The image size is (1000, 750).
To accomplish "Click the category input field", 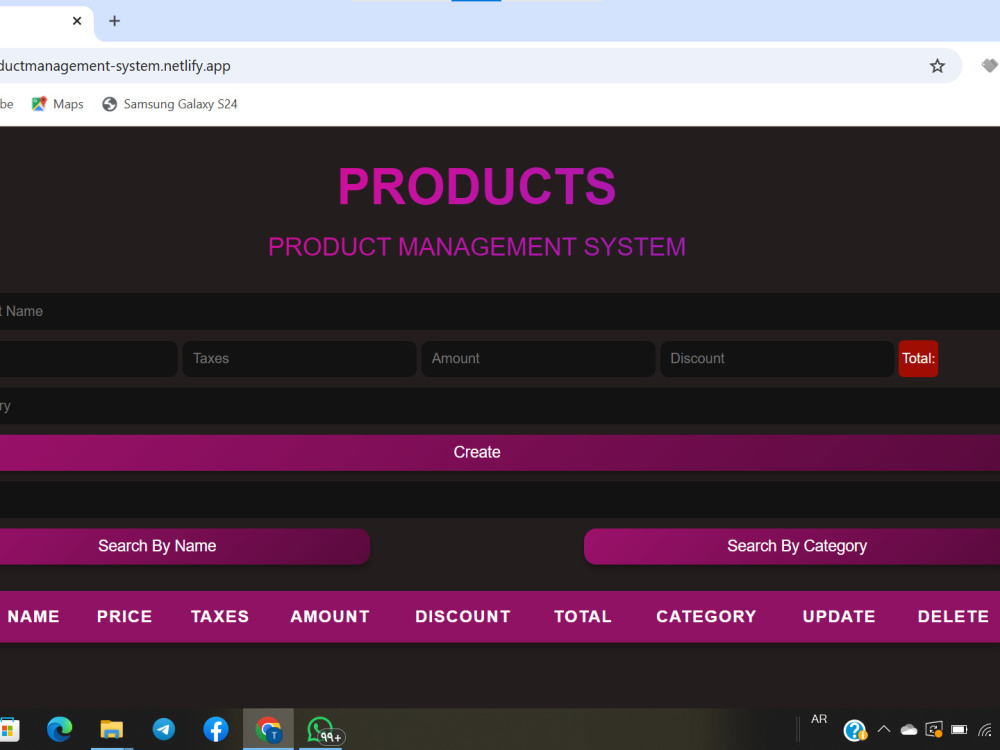I will click(x=500, y=406).
